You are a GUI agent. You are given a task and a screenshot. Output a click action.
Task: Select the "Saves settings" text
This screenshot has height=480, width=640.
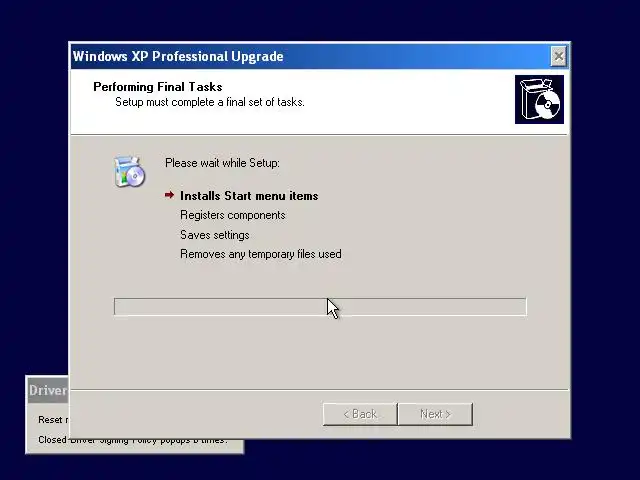point(215,235)
